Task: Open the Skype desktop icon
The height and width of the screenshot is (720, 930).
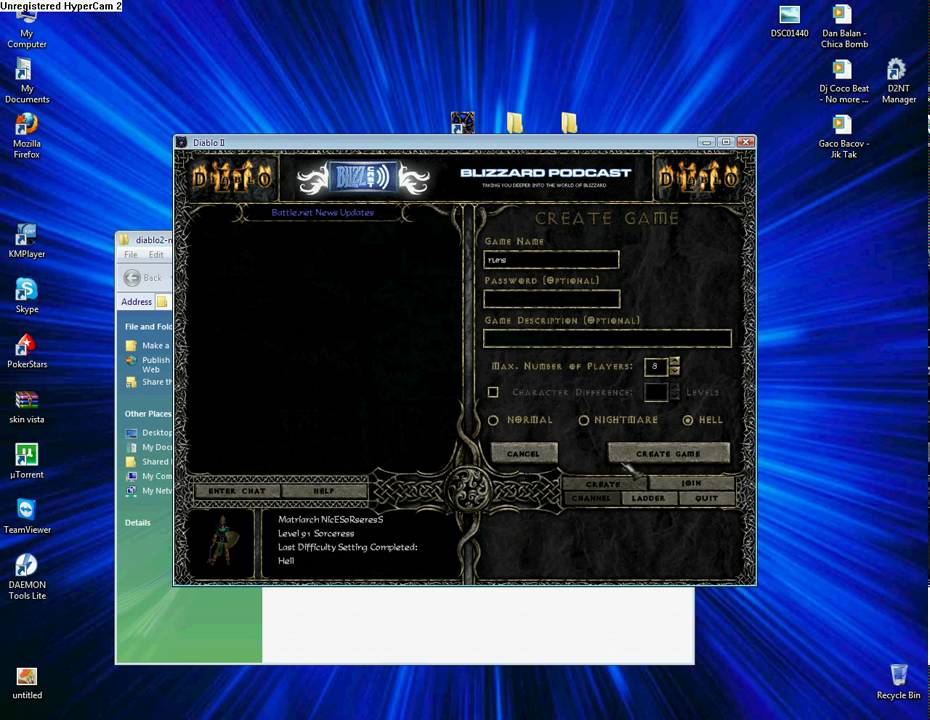Action: point(26,297)
